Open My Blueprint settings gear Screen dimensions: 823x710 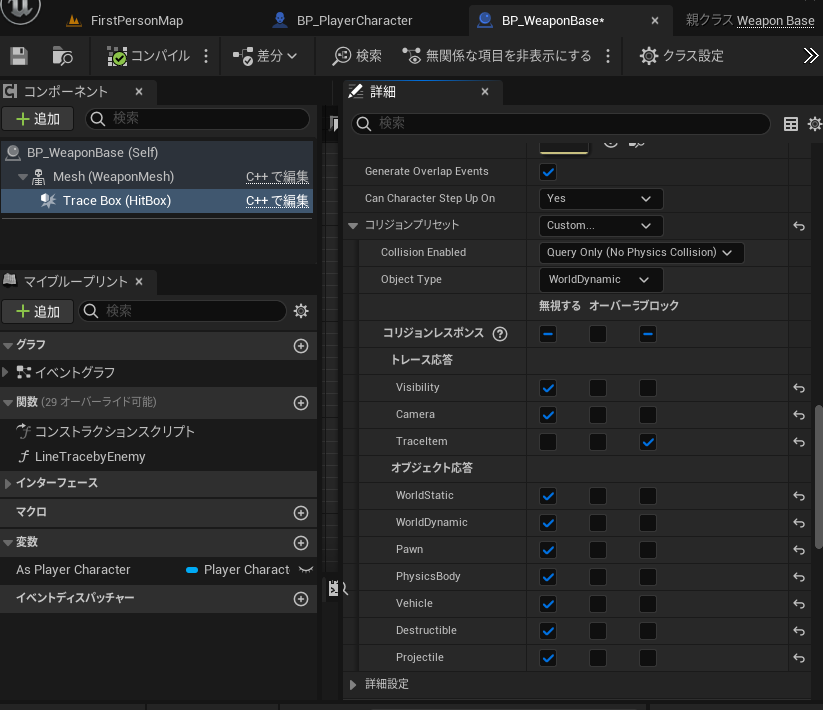point(301,311)
